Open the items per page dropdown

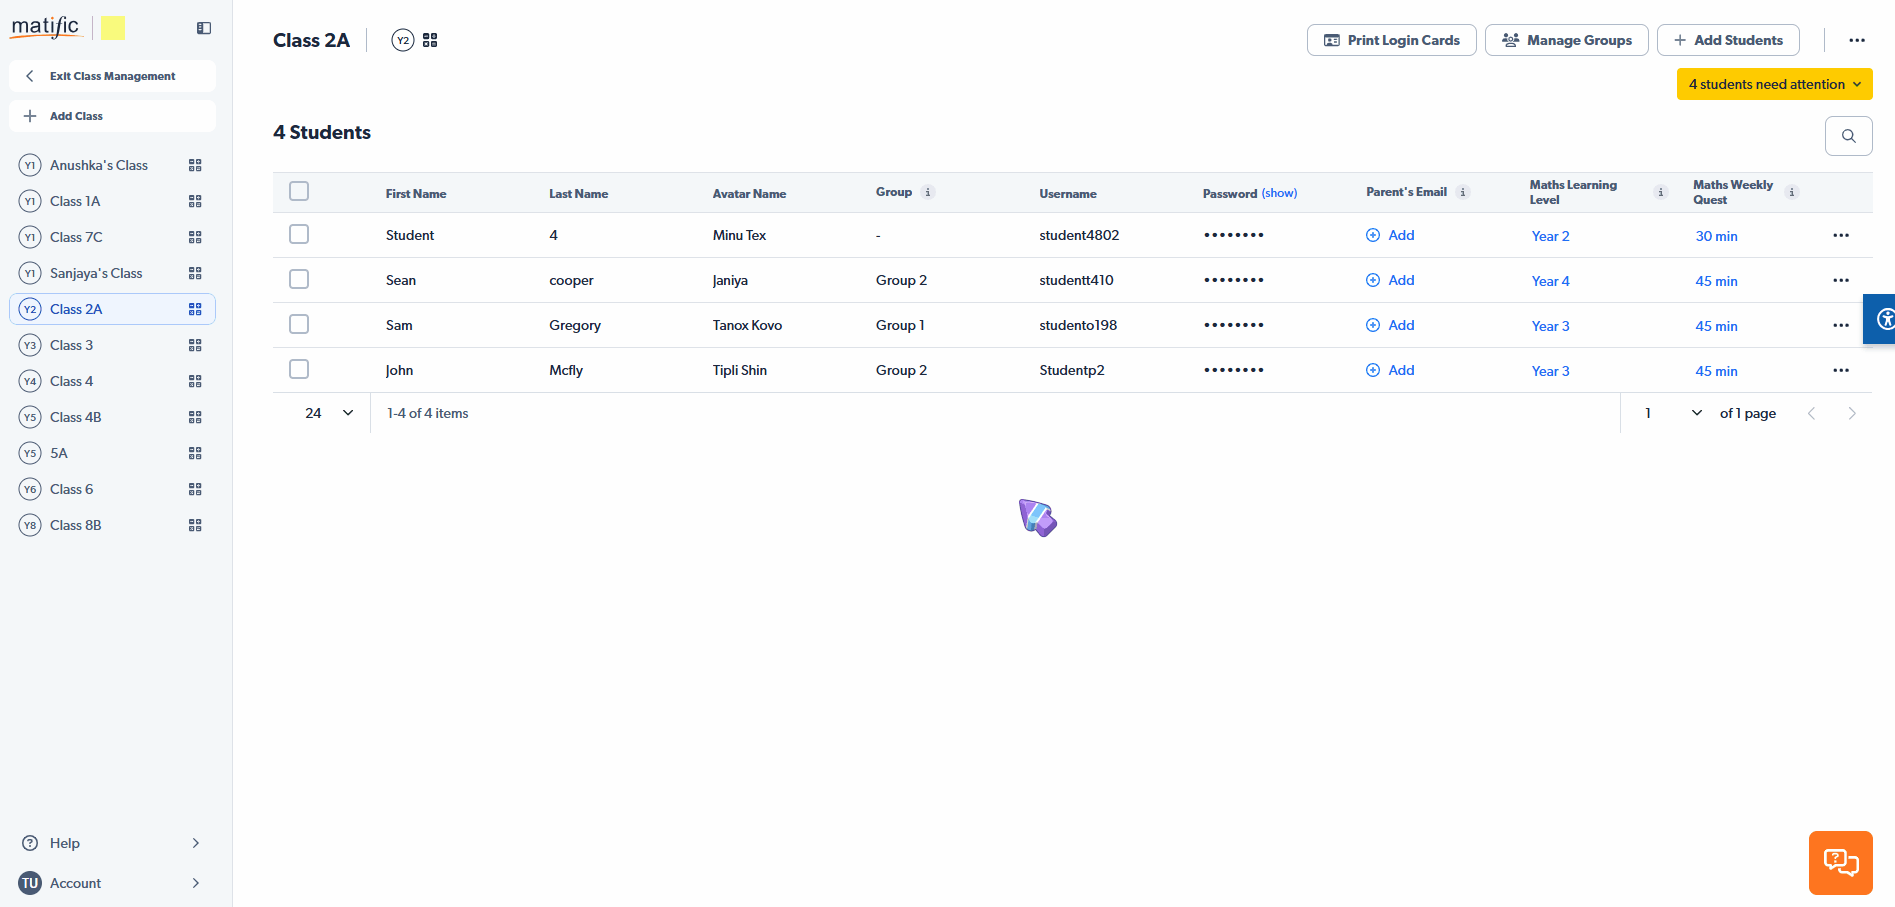coord(330,413)
